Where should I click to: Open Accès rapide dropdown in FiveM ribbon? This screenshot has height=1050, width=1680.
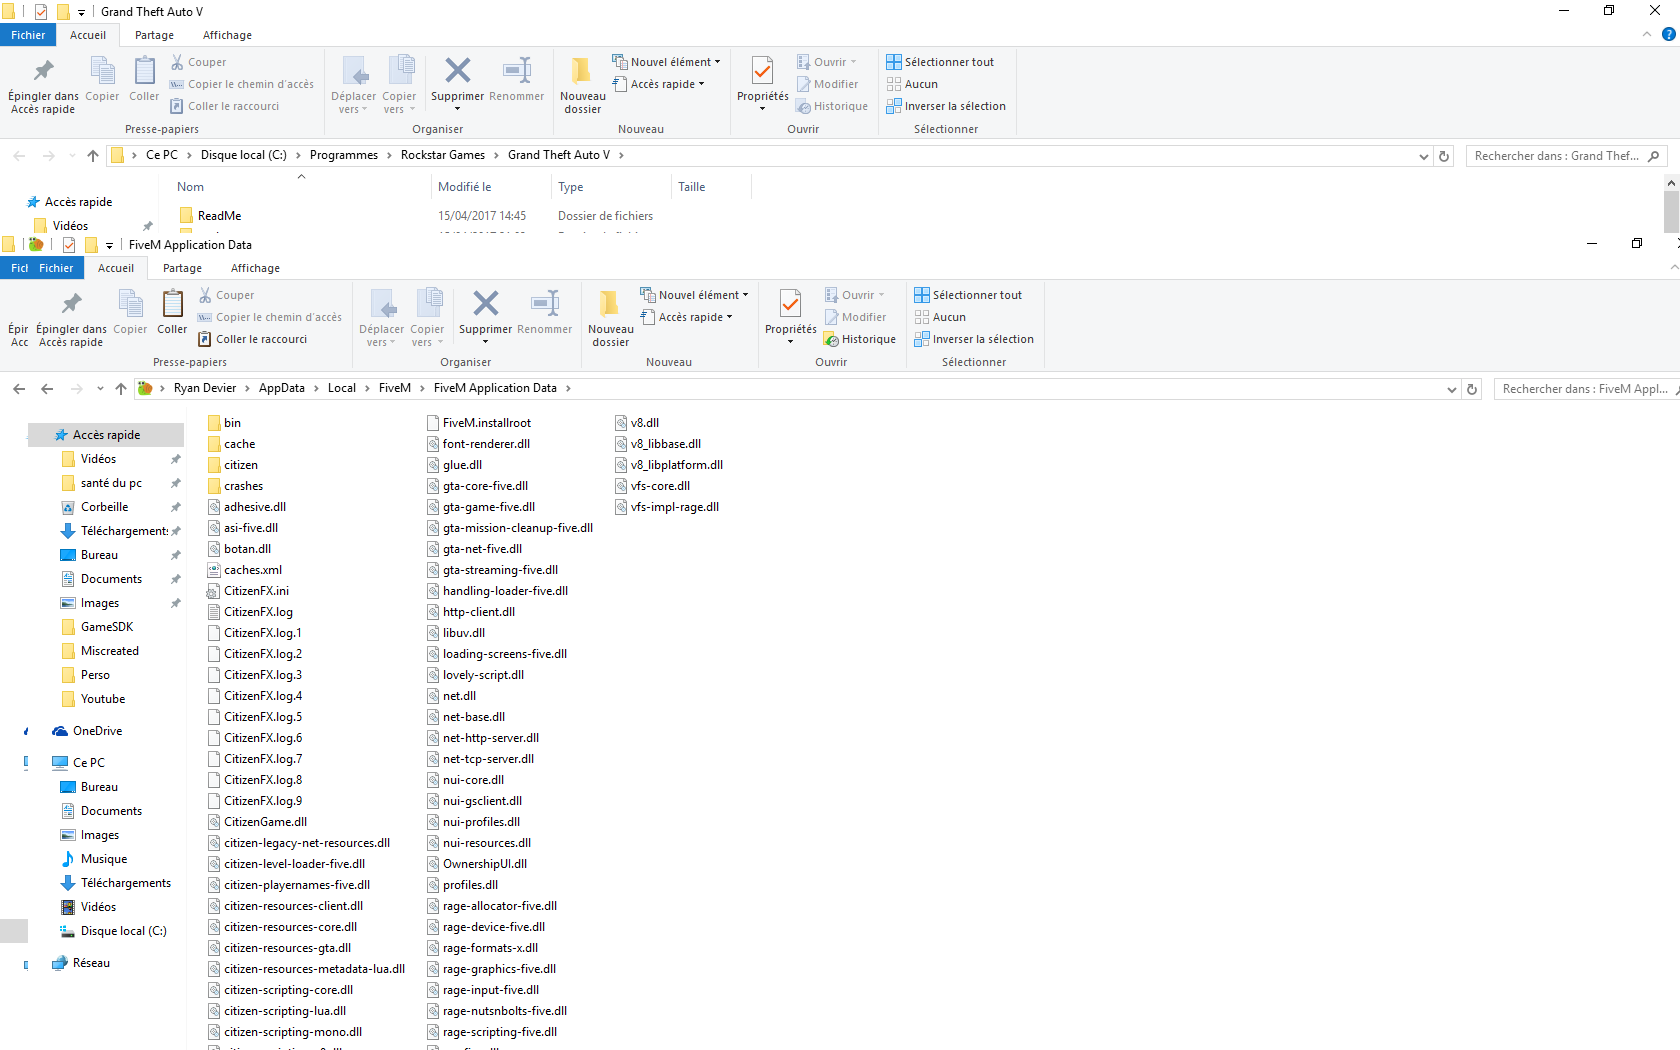click(686, 317)
